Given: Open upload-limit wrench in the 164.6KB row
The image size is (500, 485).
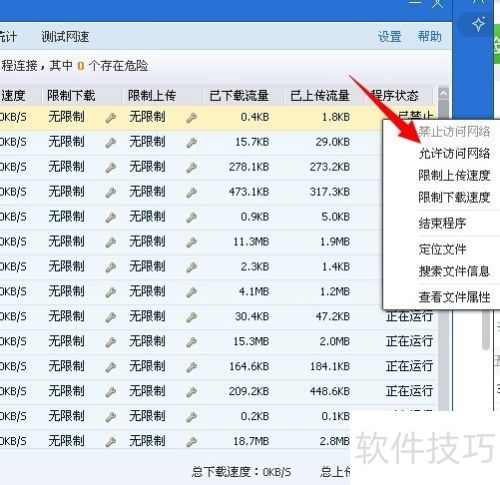Looking at the screenshot, I should (191, 367).
